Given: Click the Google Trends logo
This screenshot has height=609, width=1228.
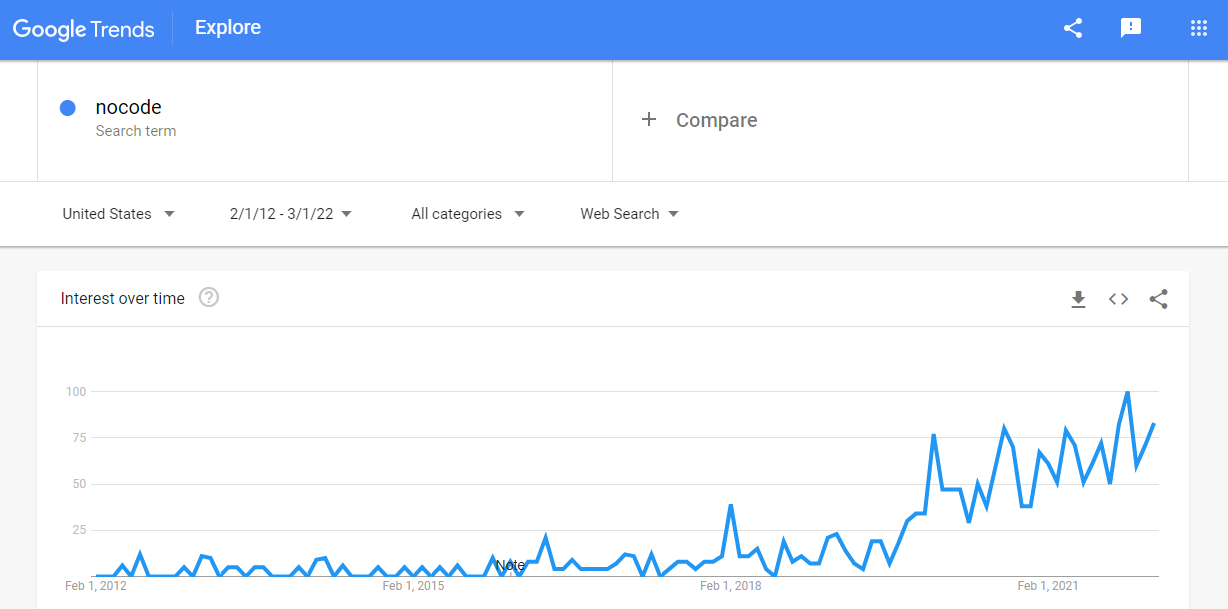Looking at the screenshot, I should (x=83, y=29).
